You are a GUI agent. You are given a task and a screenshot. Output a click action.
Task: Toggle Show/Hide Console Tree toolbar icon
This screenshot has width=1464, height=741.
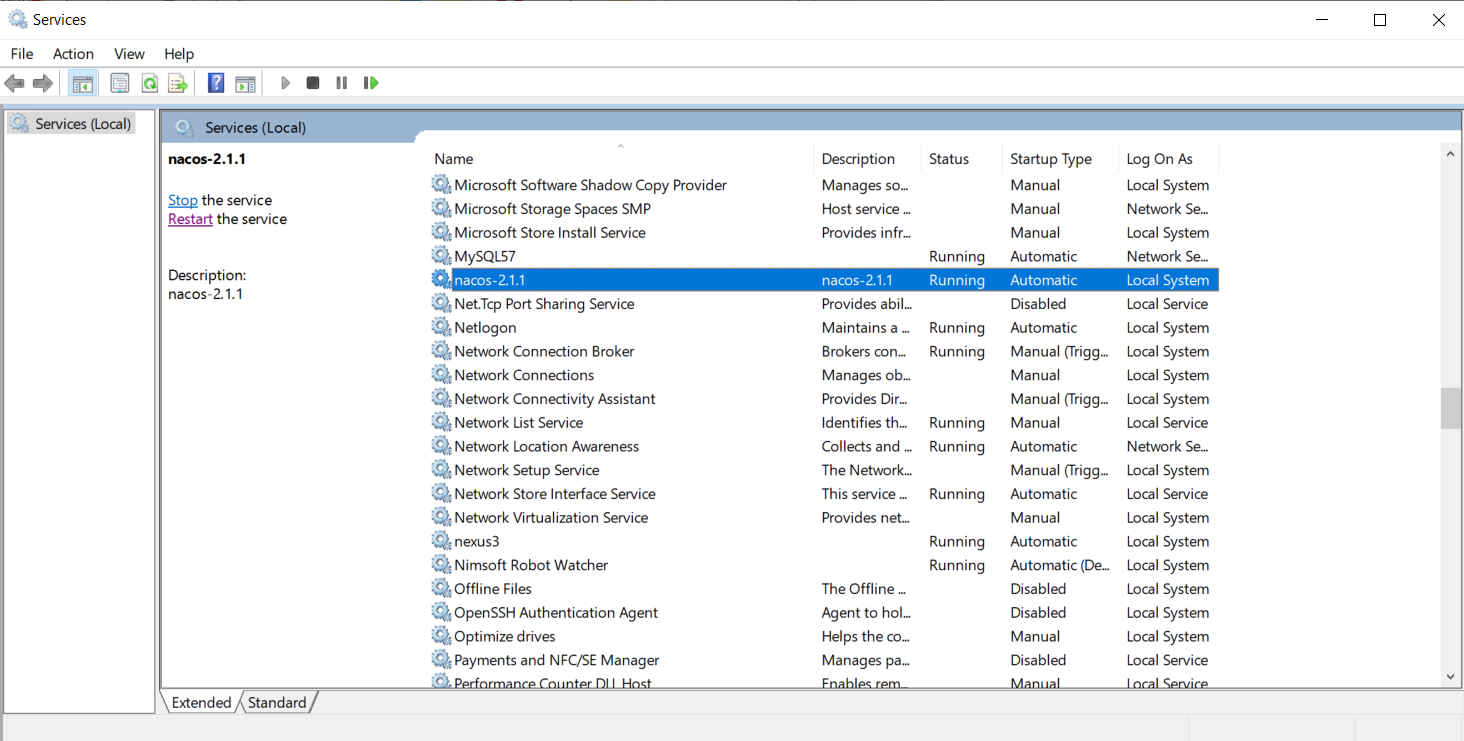pyautogui.click(x=83, y=83)
